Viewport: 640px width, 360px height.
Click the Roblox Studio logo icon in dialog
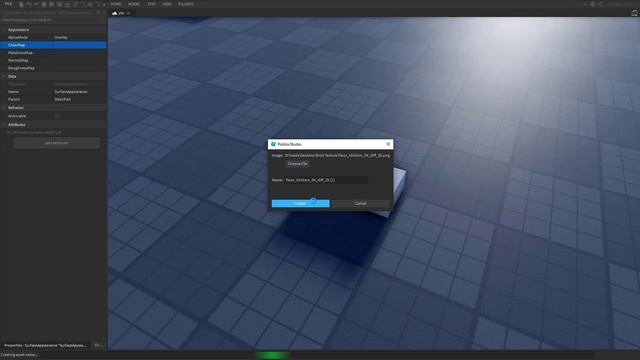[x=273, y=144]
